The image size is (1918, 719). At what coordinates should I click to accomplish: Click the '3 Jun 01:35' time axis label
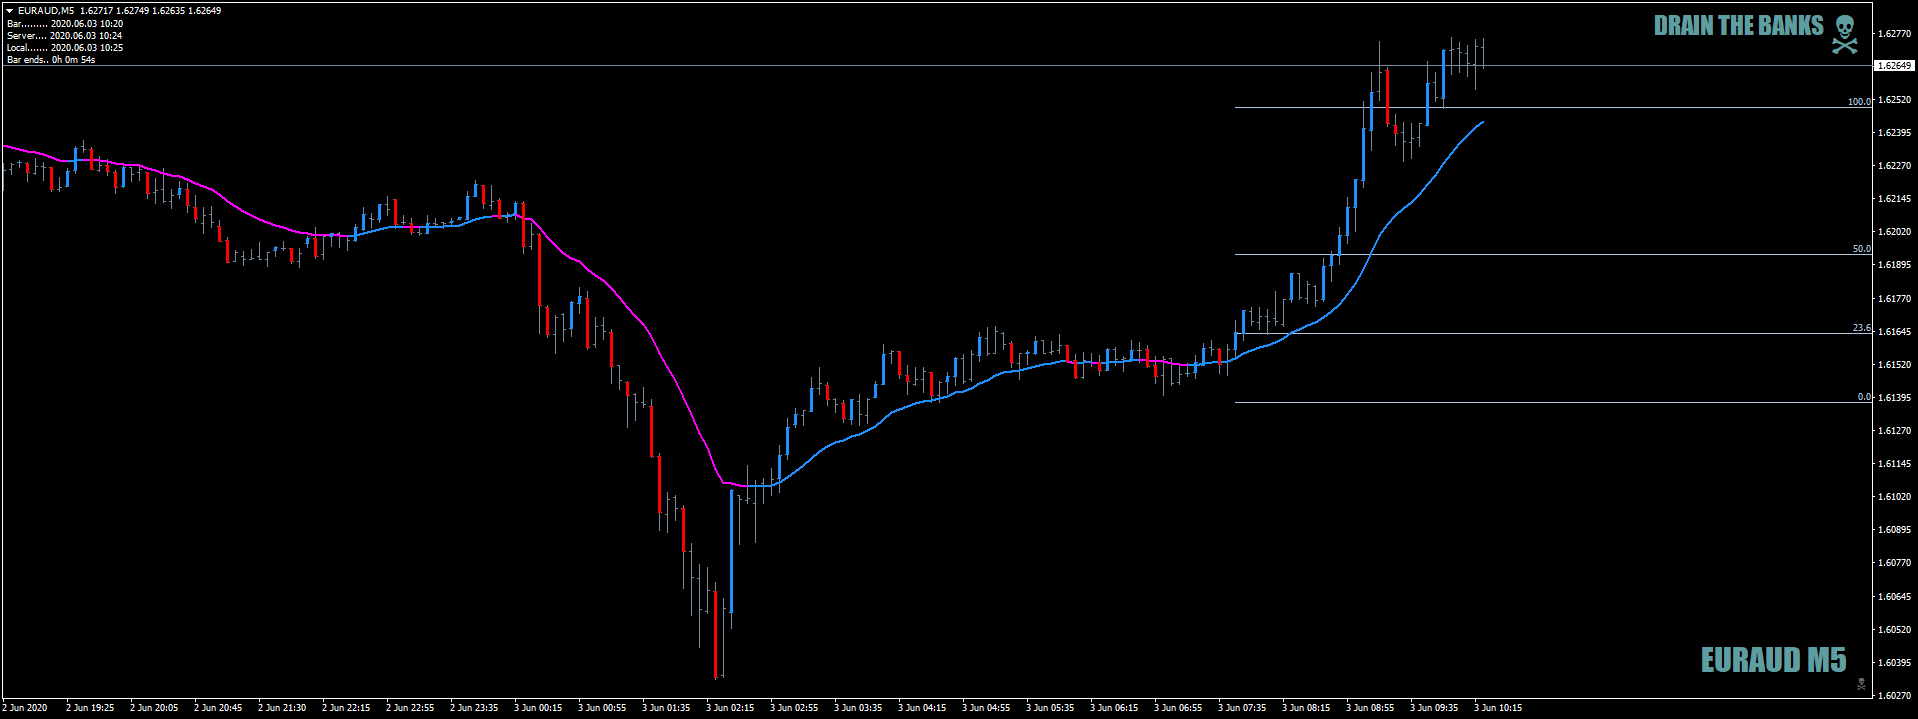pos(666,708)
